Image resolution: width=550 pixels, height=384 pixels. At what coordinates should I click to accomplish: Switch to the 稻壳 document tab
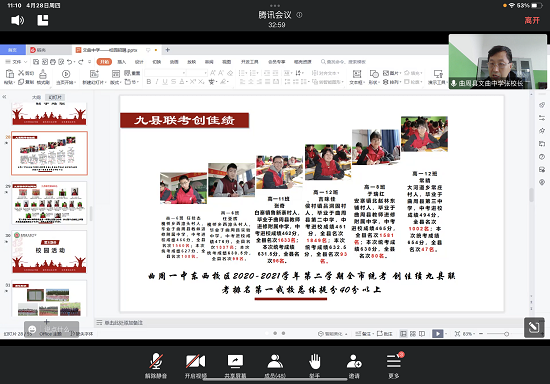tap(48, 50)
